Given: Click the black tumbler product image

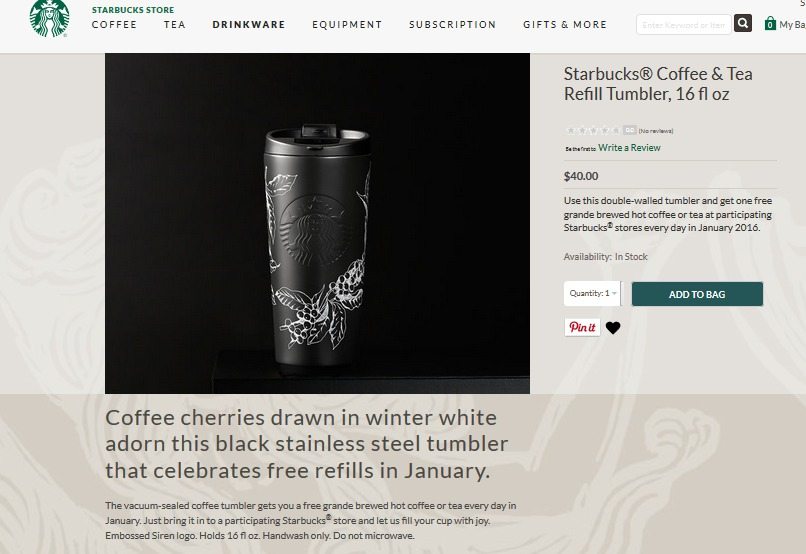Looking at the screenshot, I should 317,224.
